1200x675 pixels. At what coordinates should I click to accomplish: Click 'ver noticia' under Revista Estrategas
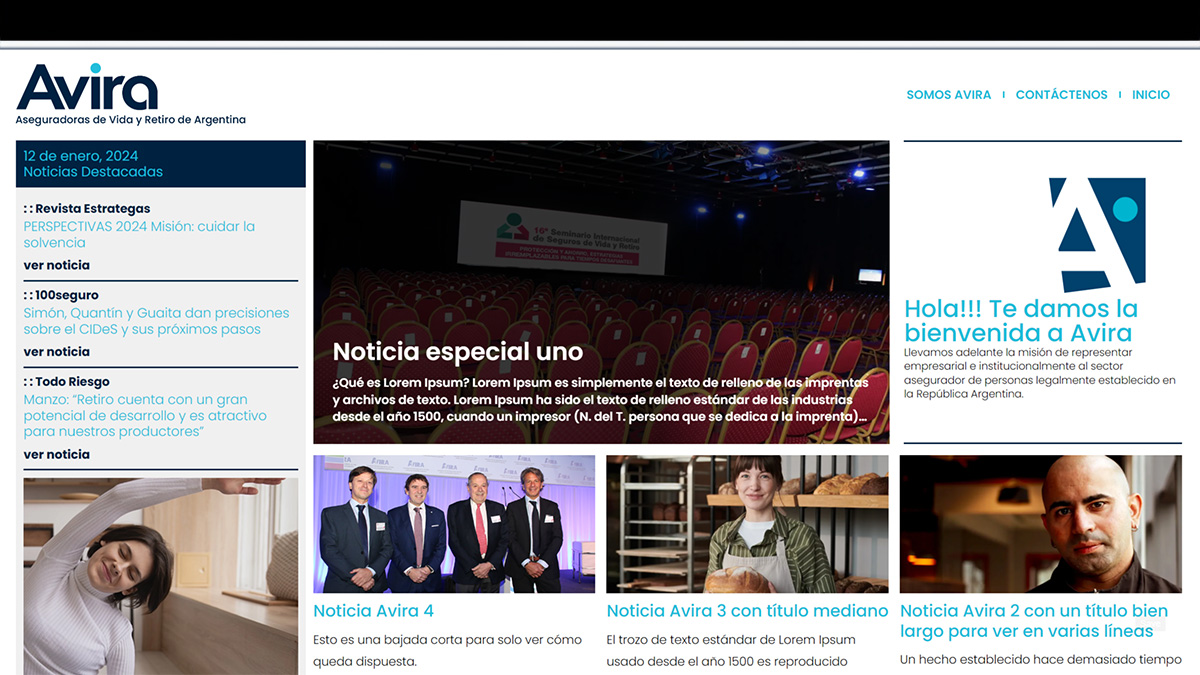point(57,265)
